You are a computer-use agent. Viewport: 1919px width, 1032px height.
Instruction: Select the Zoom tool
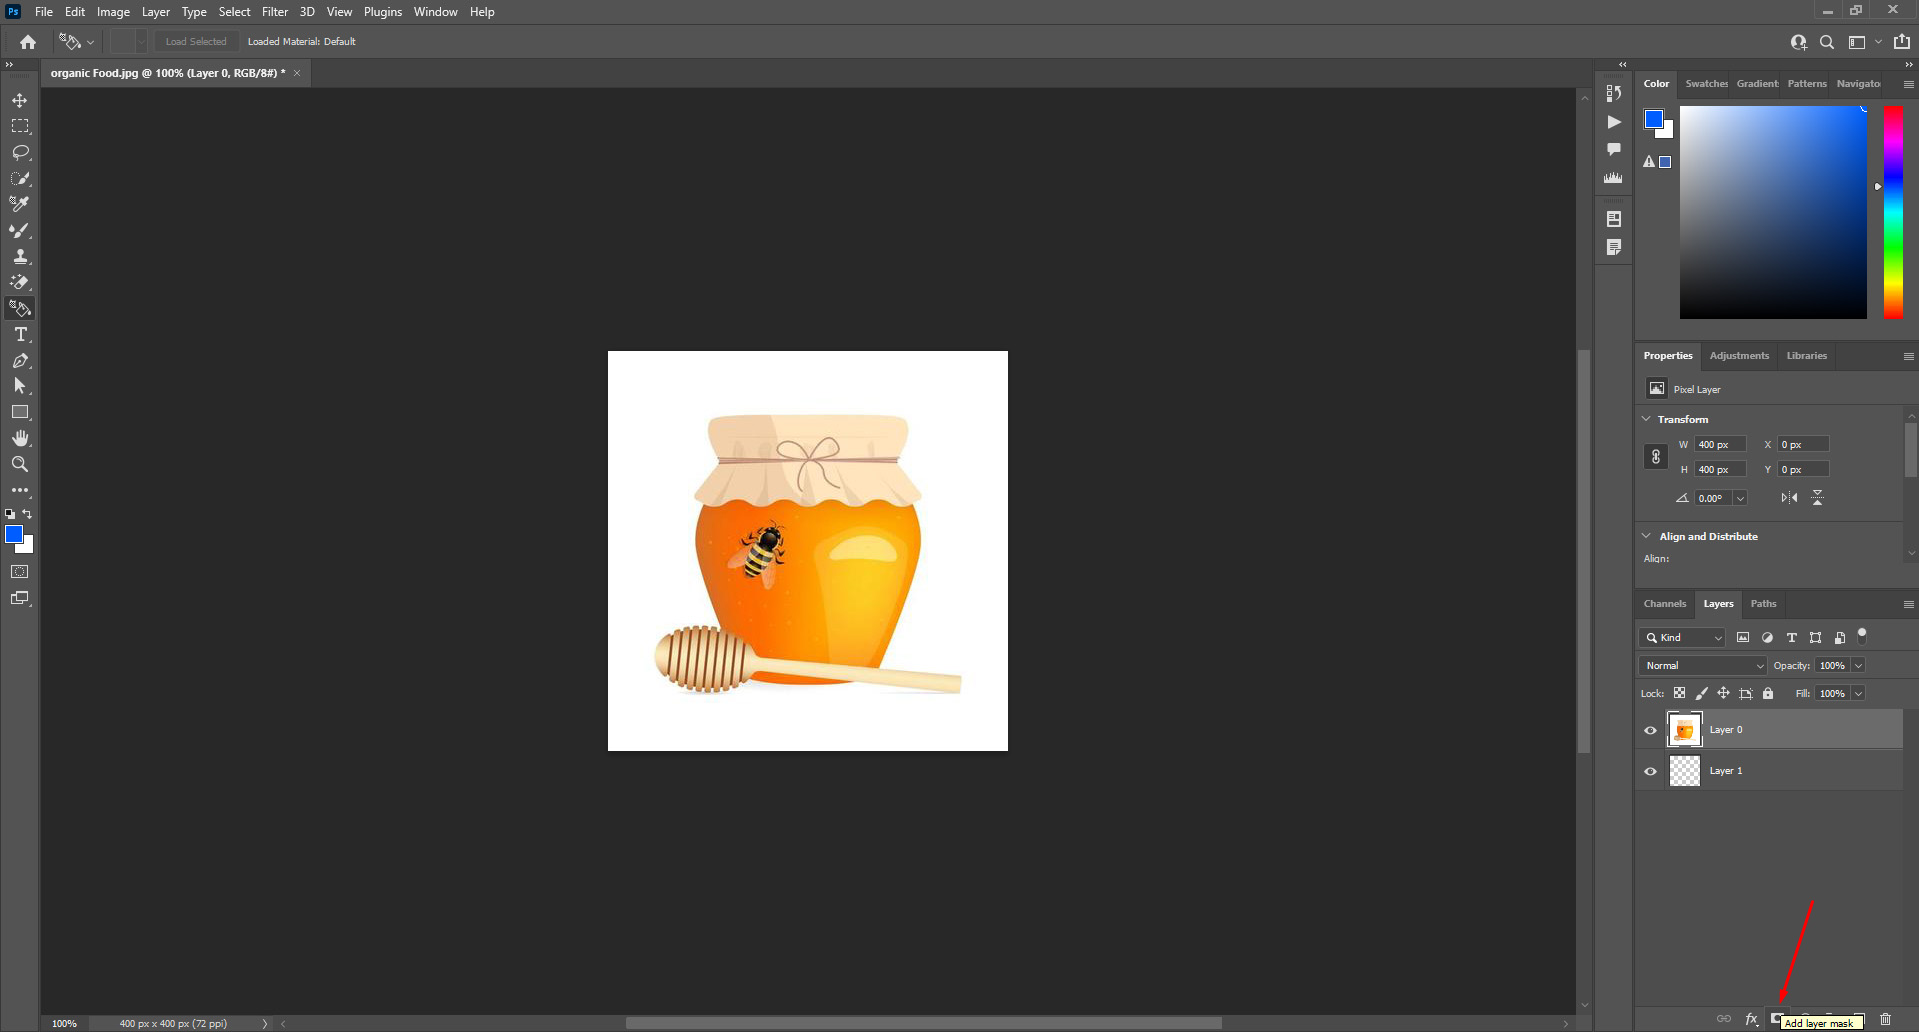tap(20, 464)
